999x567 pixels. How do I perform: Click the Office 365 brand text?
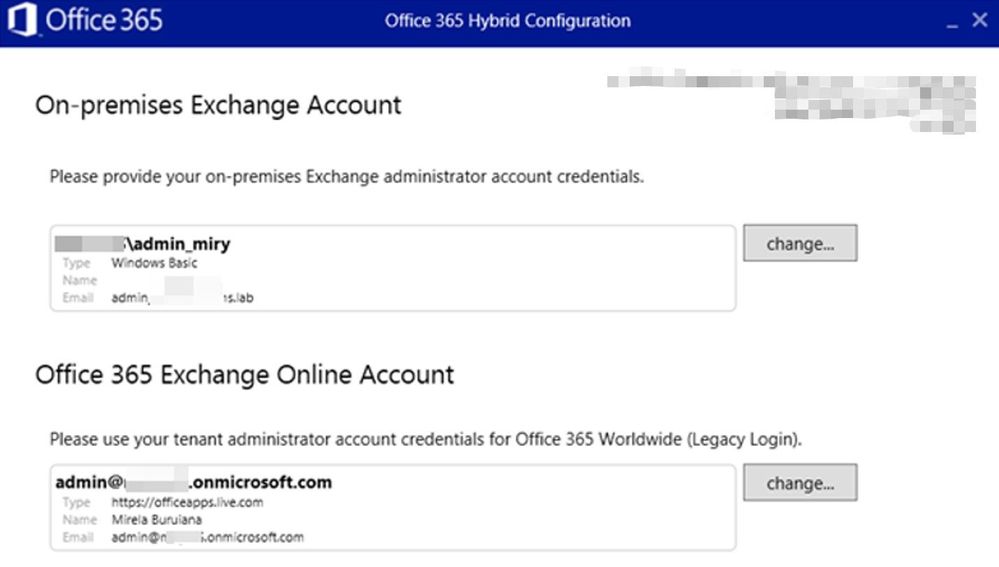104,20
